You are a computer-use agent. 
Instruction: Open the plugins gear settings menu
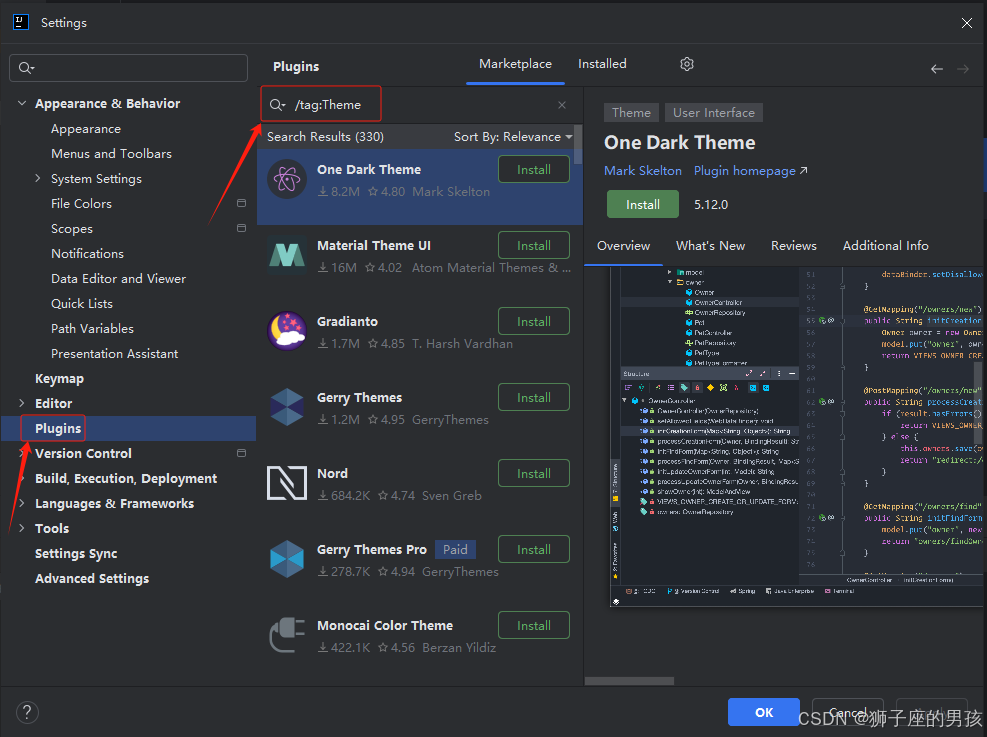click(x=687, y=64)
